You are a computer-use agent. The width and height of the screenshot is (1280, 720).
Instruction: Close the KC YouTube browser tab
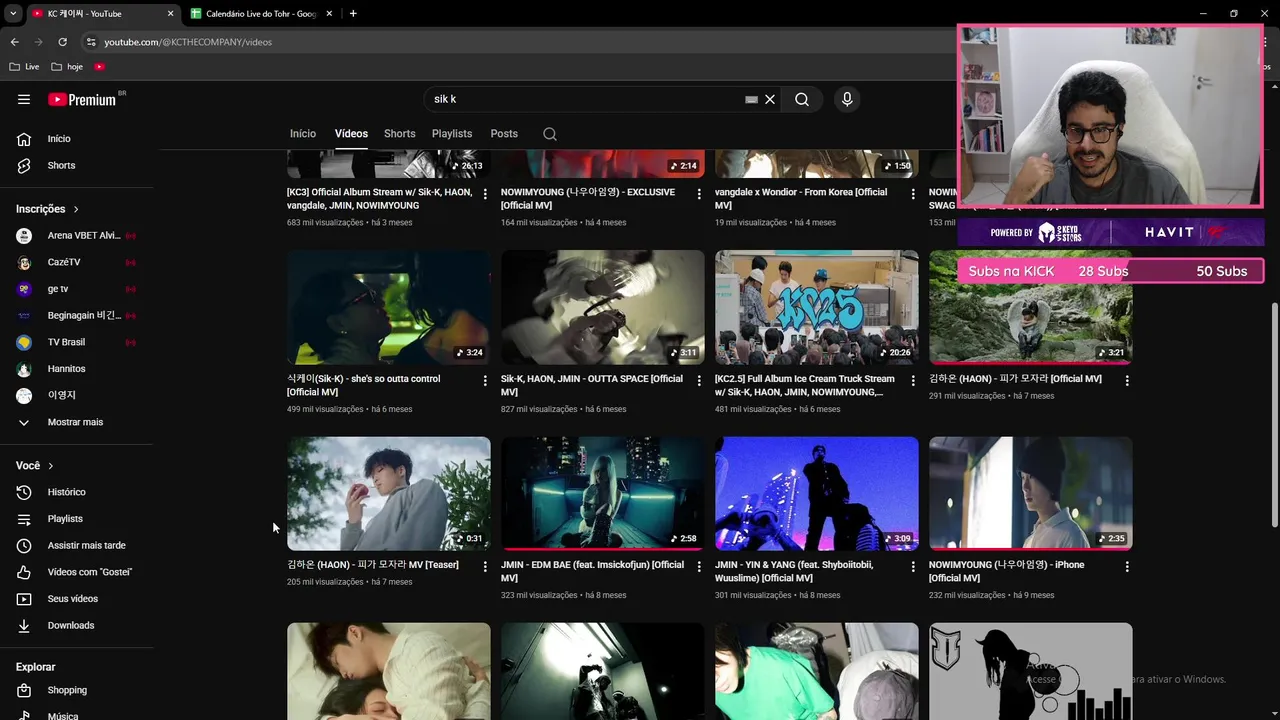(170, 14)
